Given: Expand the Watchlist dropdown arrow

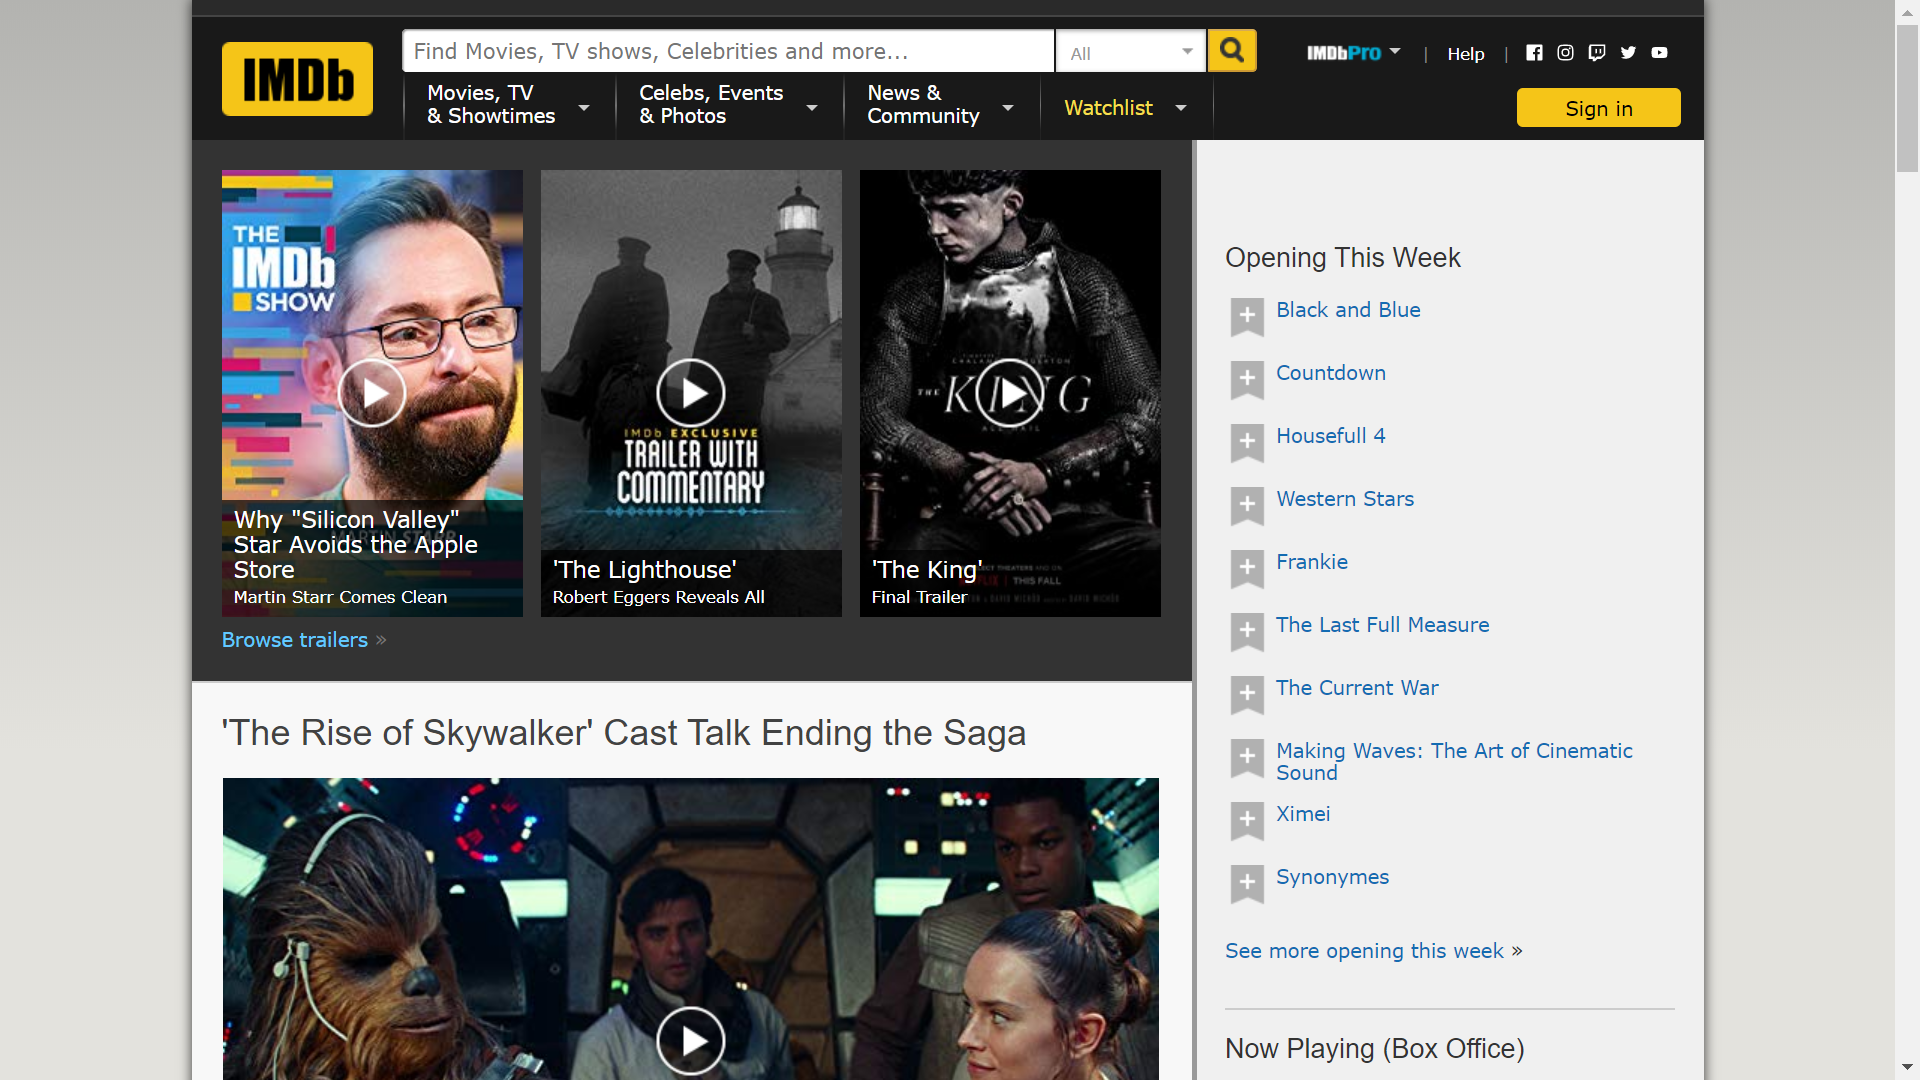Looking at the screenshot, I should (1181, 108).
